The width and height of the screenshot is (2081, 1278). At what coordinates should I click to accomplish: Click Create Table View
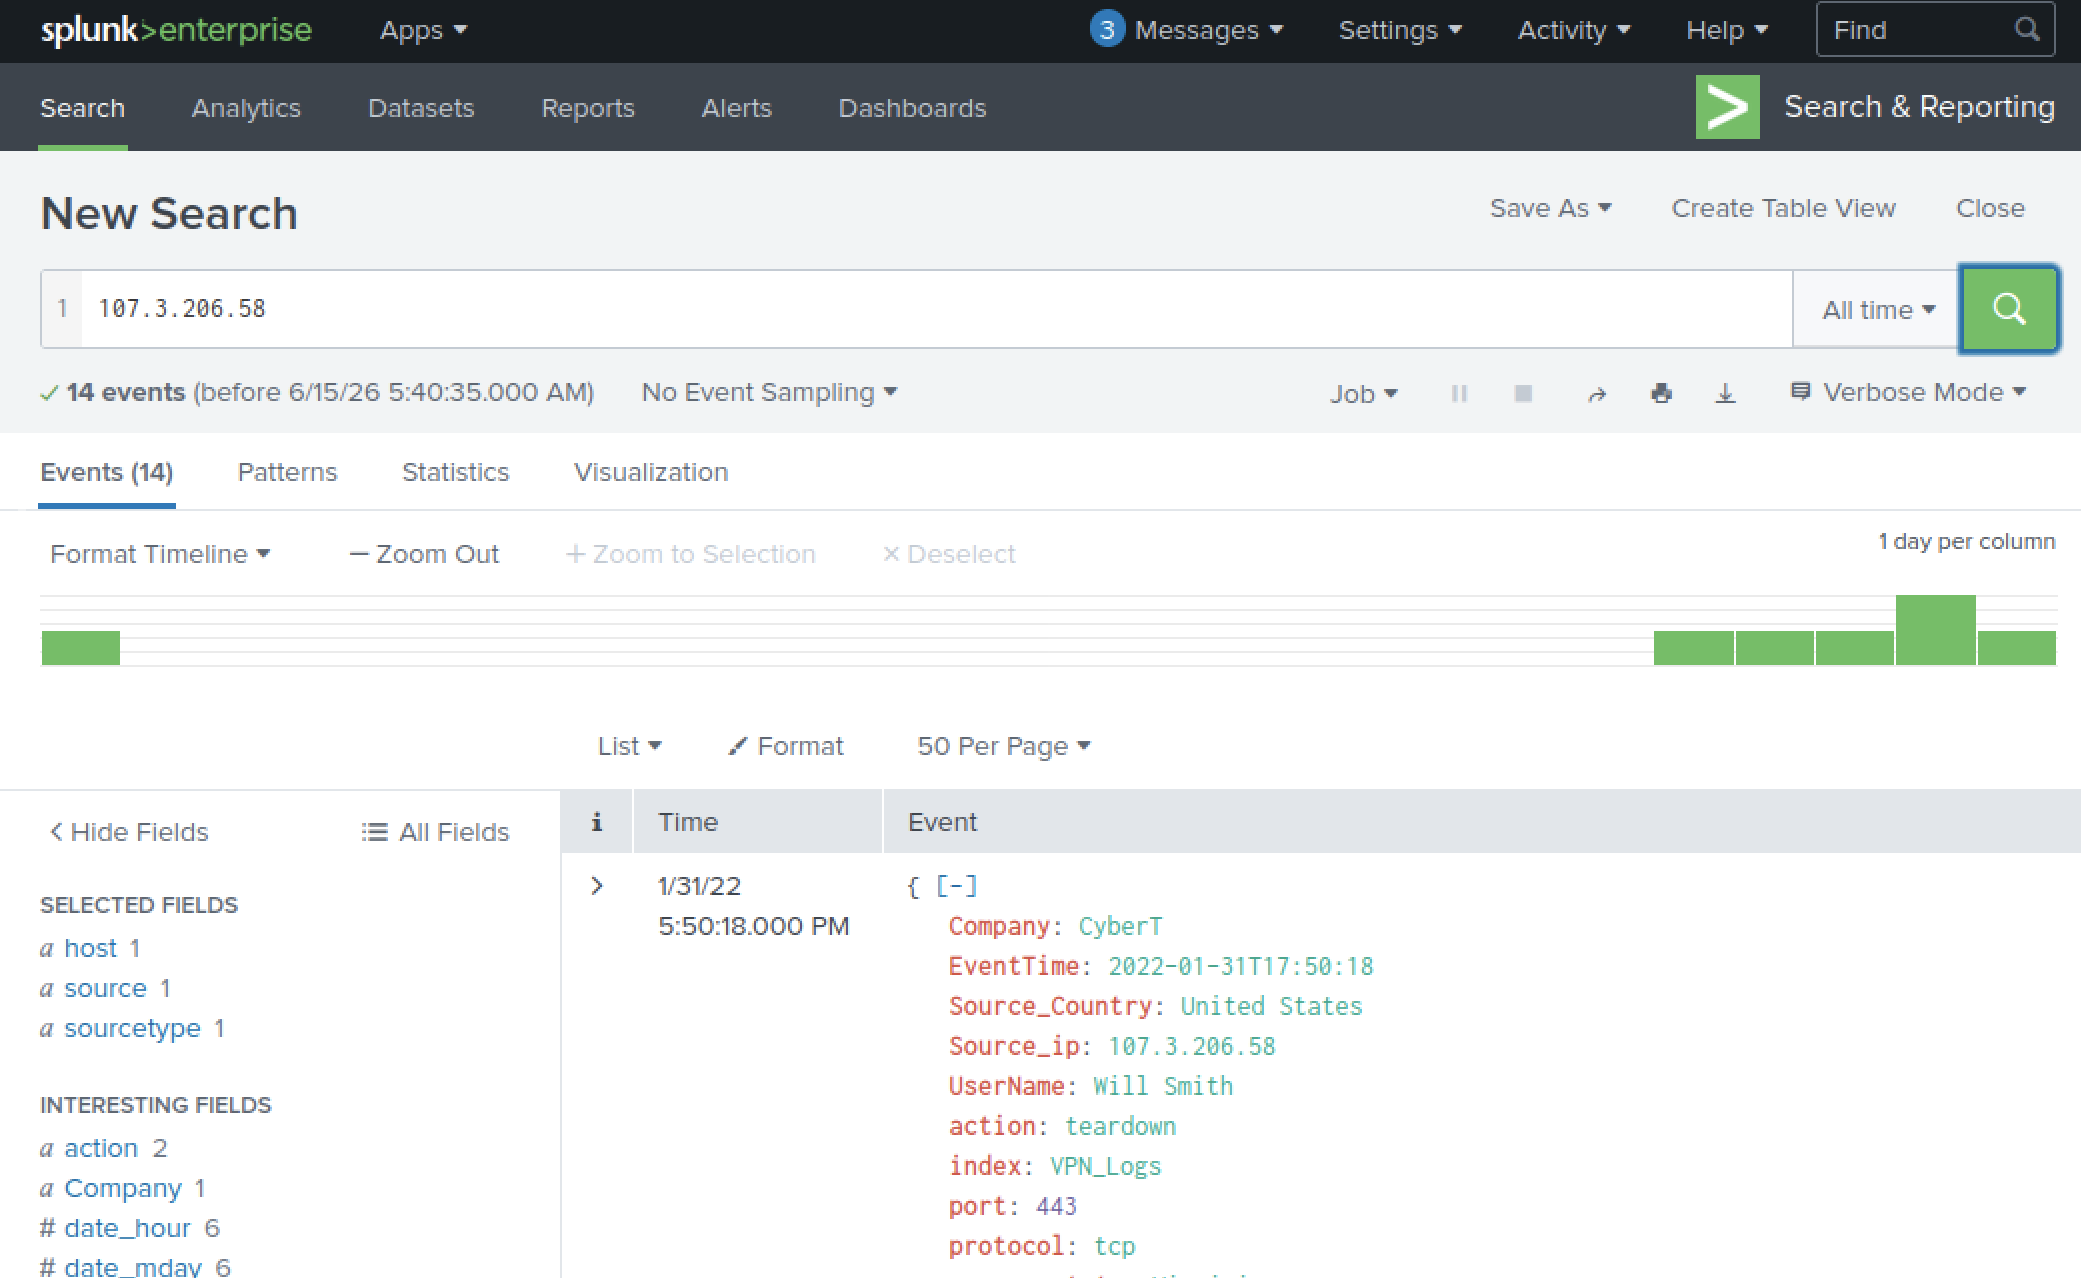(x=1783, y=208)
